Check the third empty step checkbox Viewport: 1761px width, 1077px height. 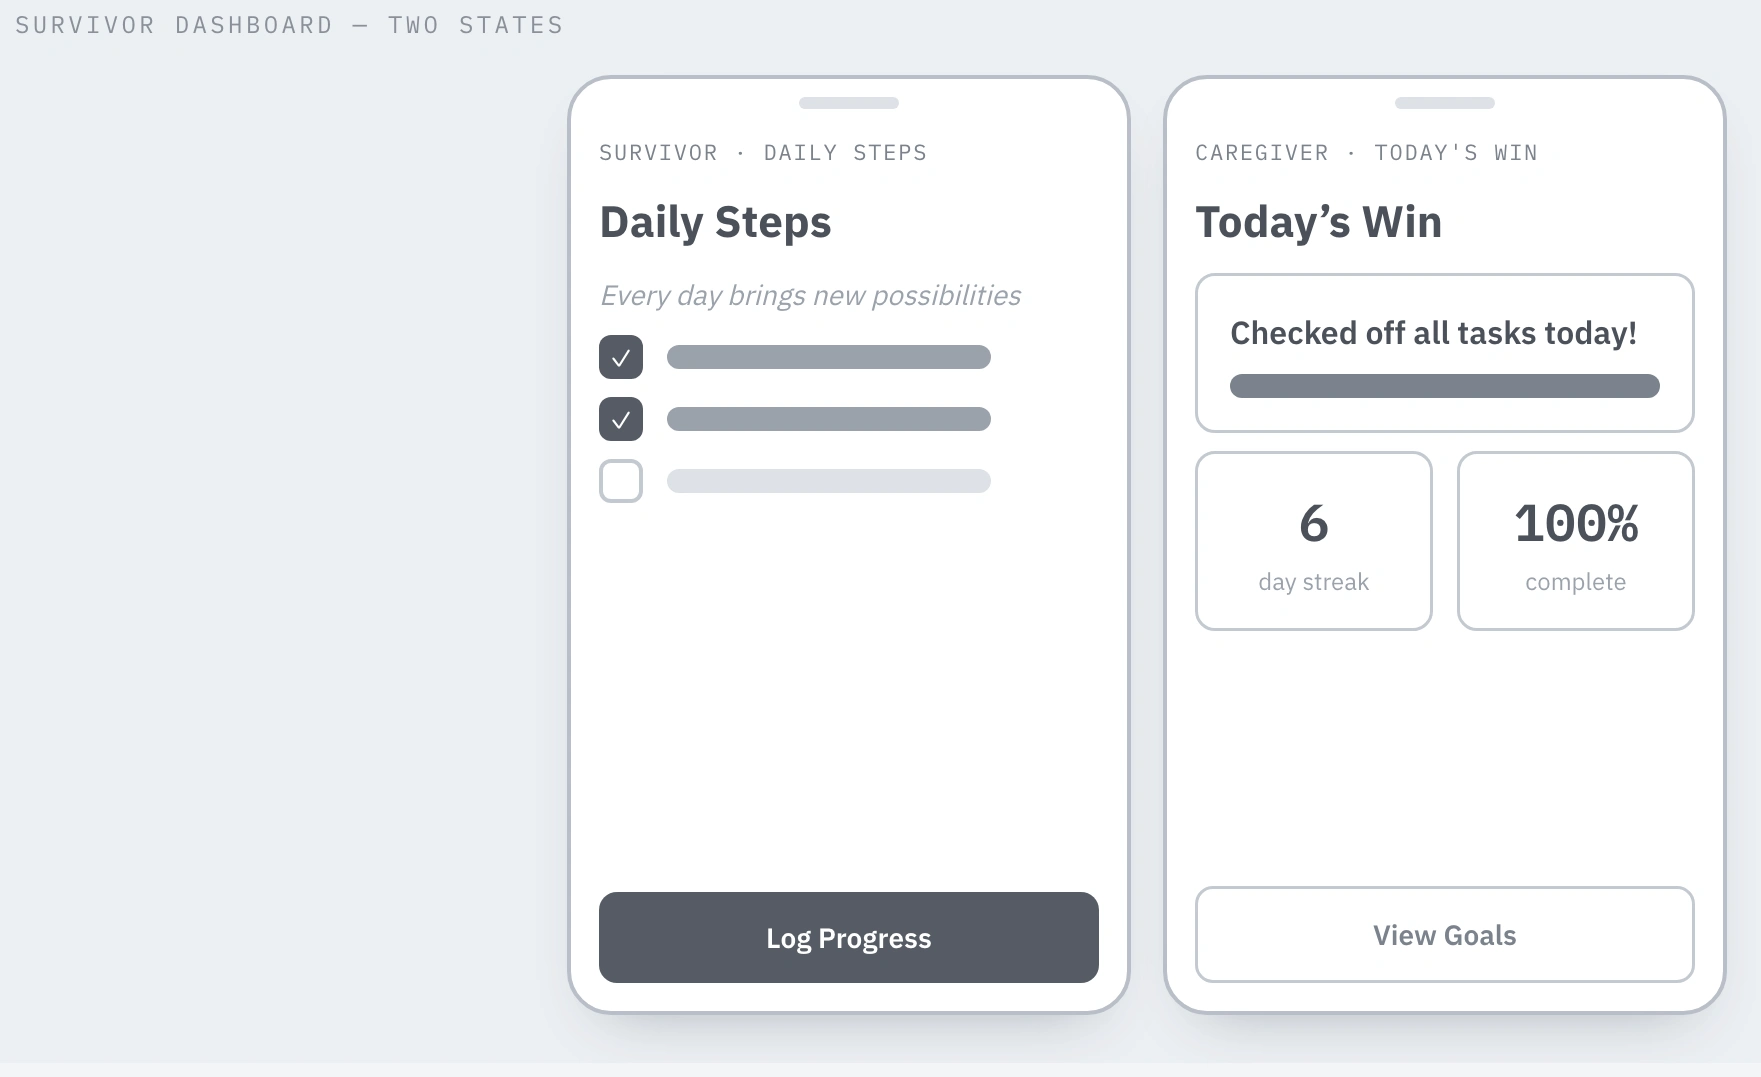[621, 481]
